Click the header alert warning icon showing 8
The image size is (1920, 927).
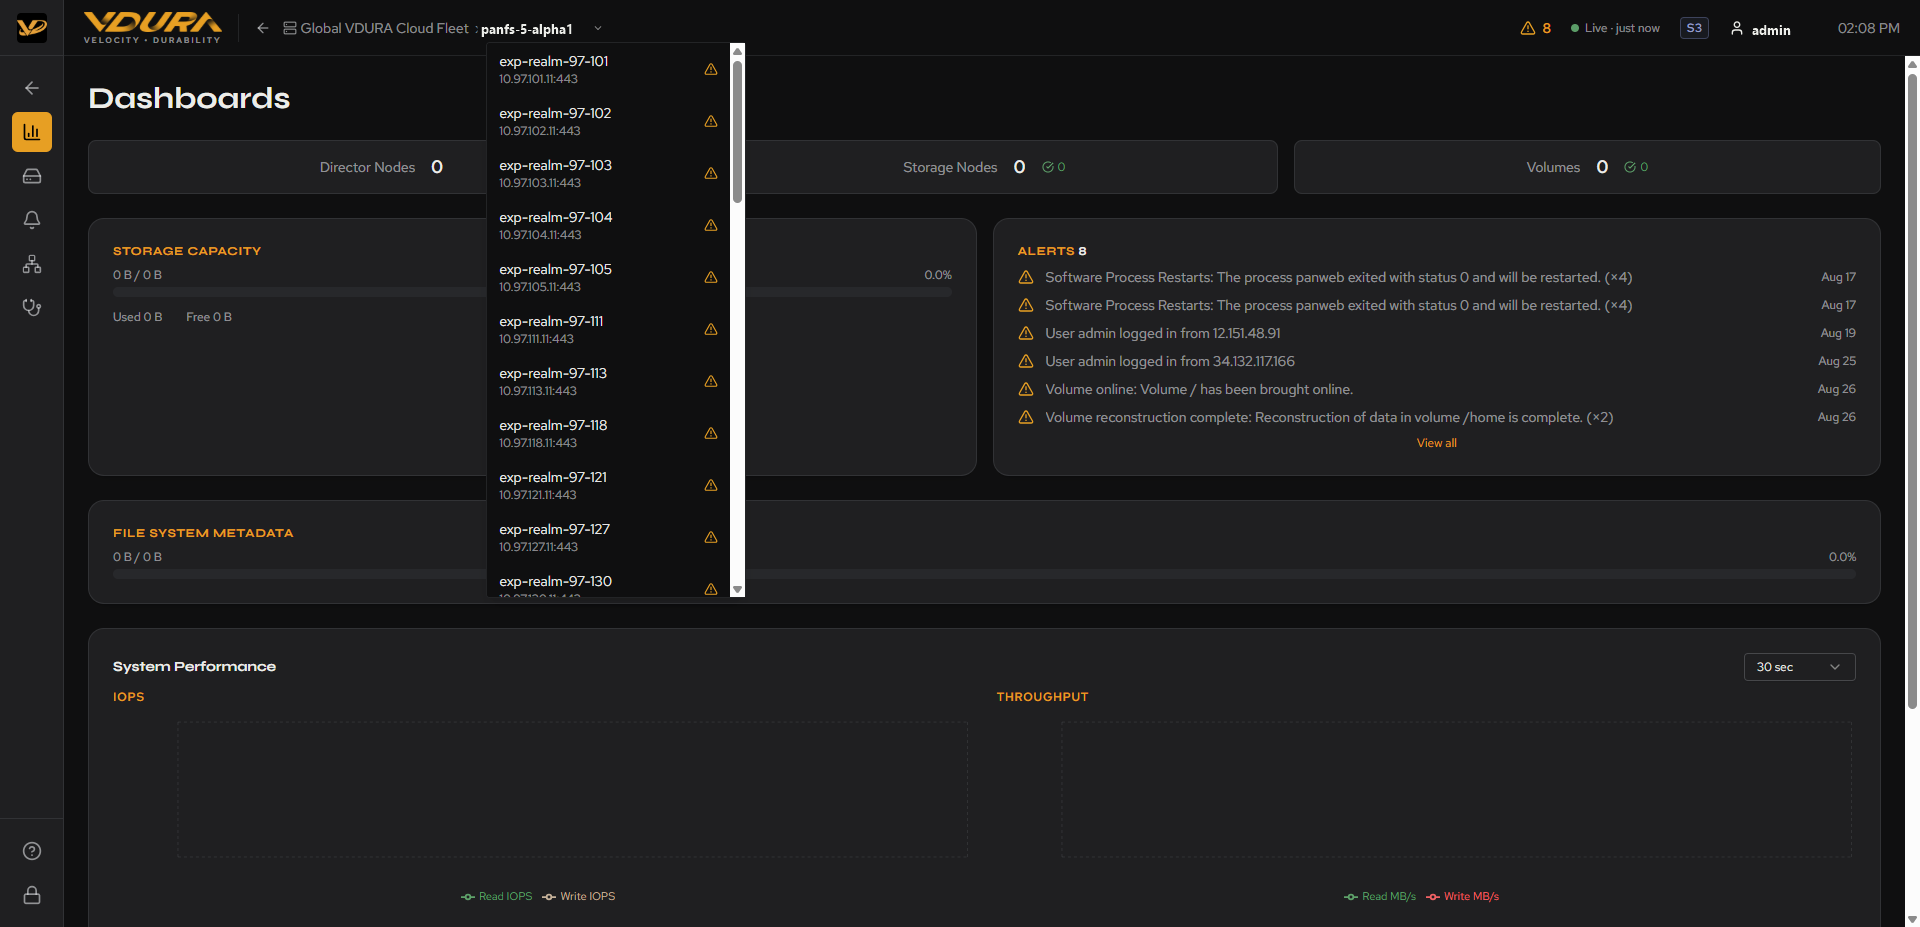1527,28
